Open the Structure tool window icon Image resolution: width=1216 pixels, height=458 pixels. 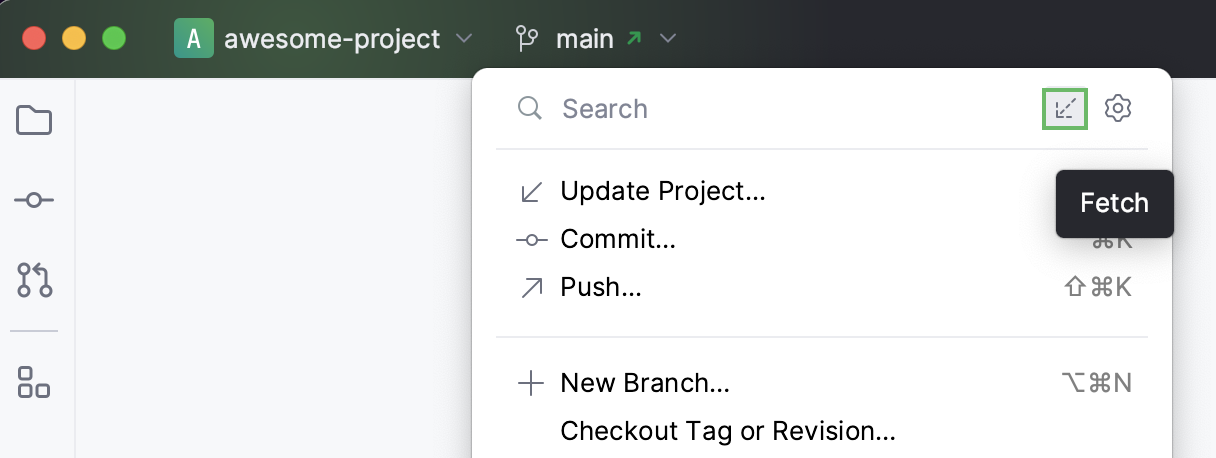[x=34, y=381]
